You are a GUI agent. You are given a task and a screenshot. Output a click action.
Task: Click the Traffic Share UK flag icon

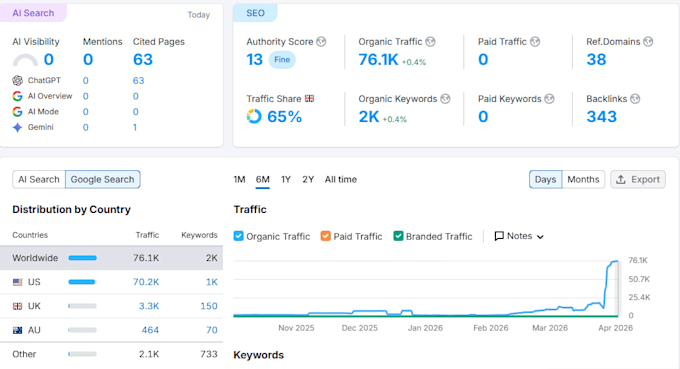[x=309, y=99]
